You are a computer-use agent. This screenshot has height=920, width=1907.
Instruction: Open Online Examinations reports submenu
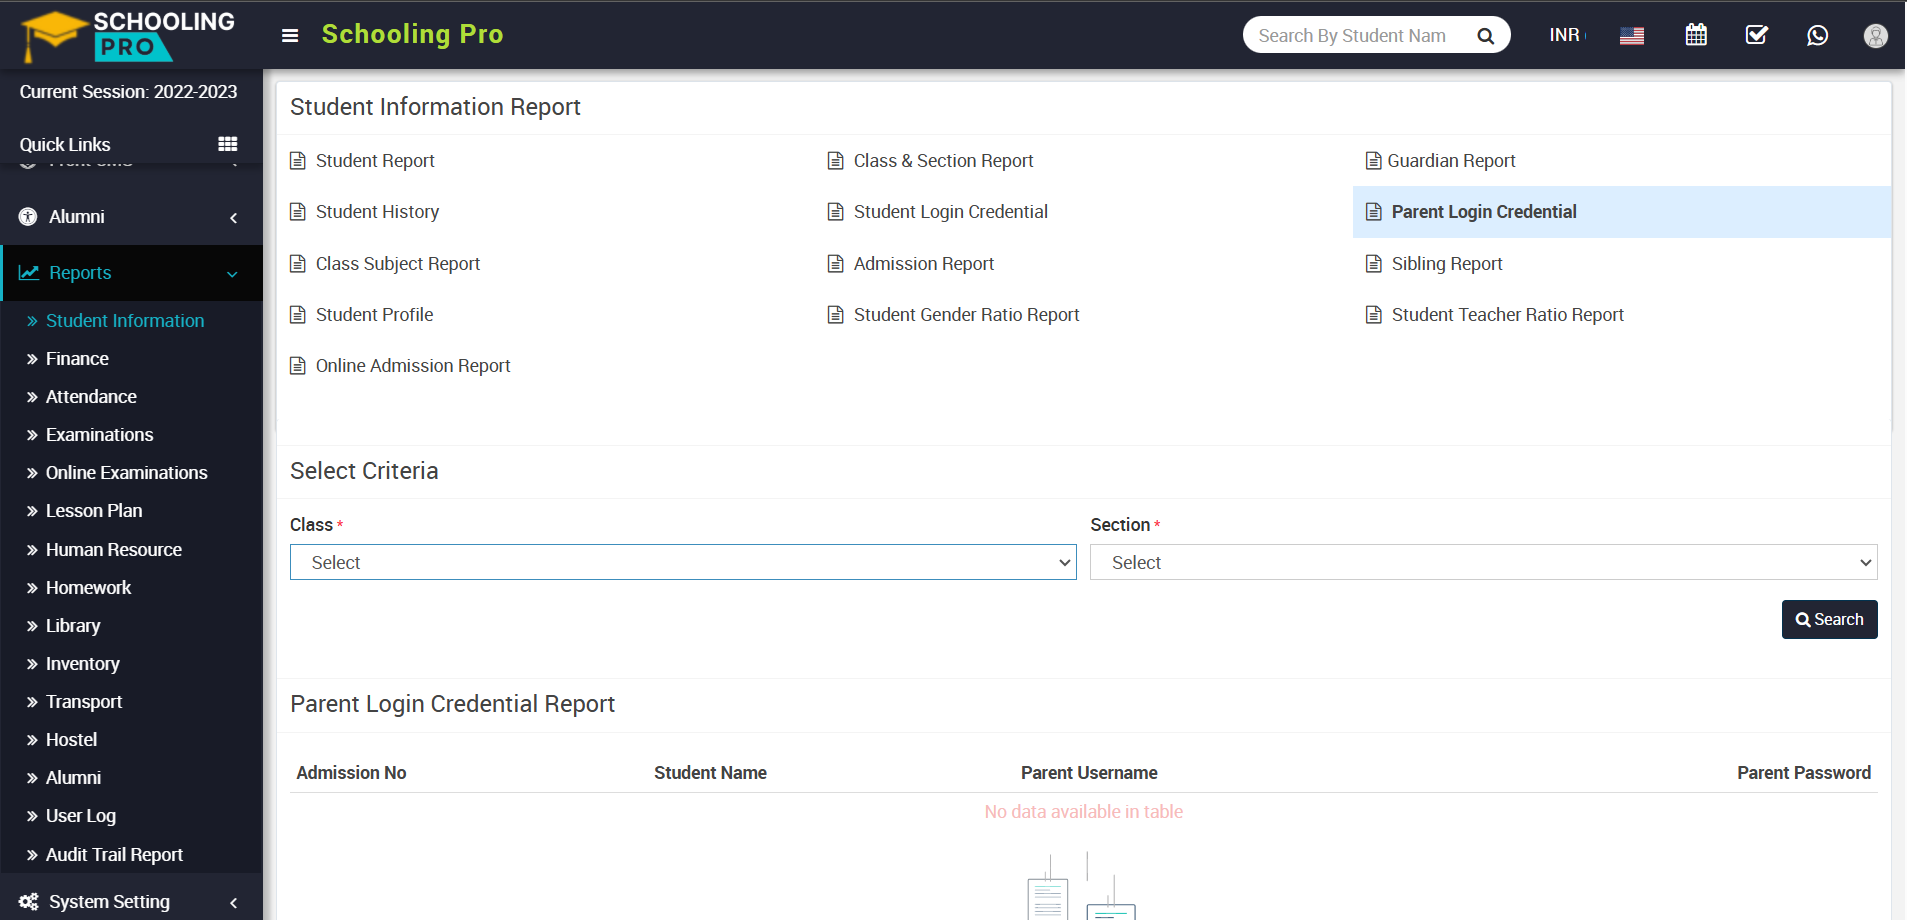[x=126, y=473]
